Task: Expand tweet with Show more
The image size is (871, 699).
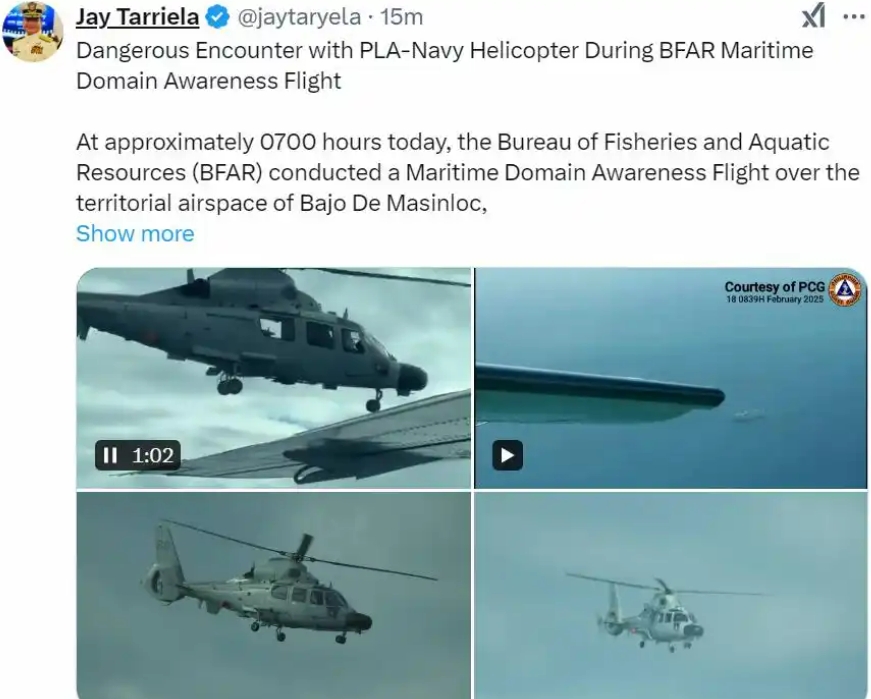Action: tap(135, 233)
